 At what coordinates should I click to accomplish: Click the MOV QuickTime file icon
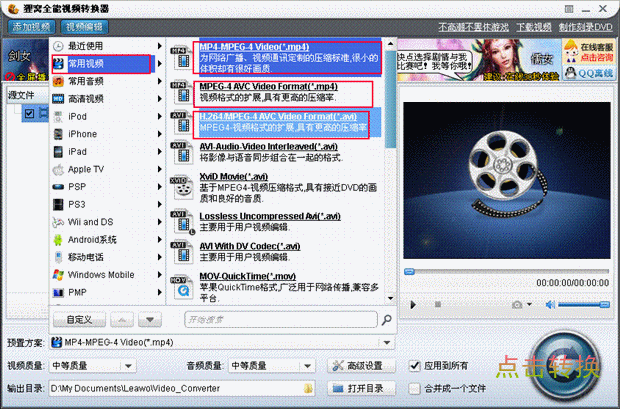[182, 287]
